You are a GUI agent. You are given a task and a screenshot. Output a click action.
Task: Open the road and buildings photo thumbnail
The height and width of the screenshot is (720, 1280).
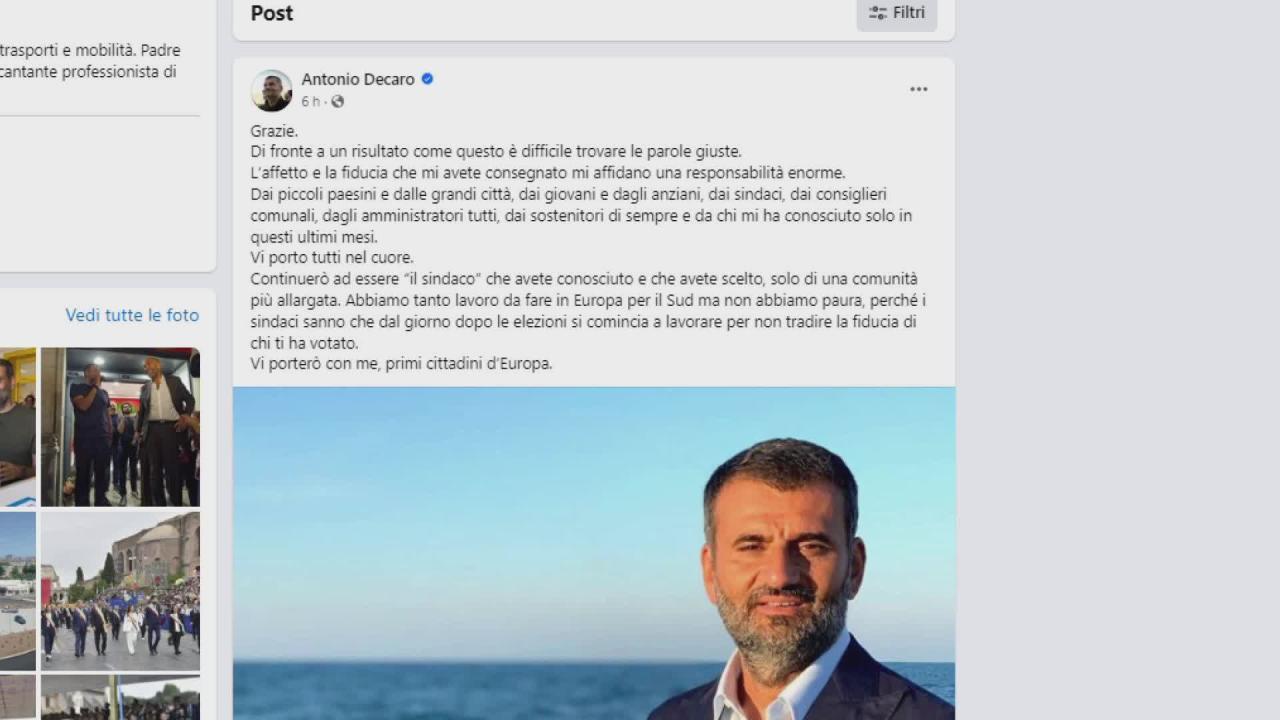tap(17, 591)
